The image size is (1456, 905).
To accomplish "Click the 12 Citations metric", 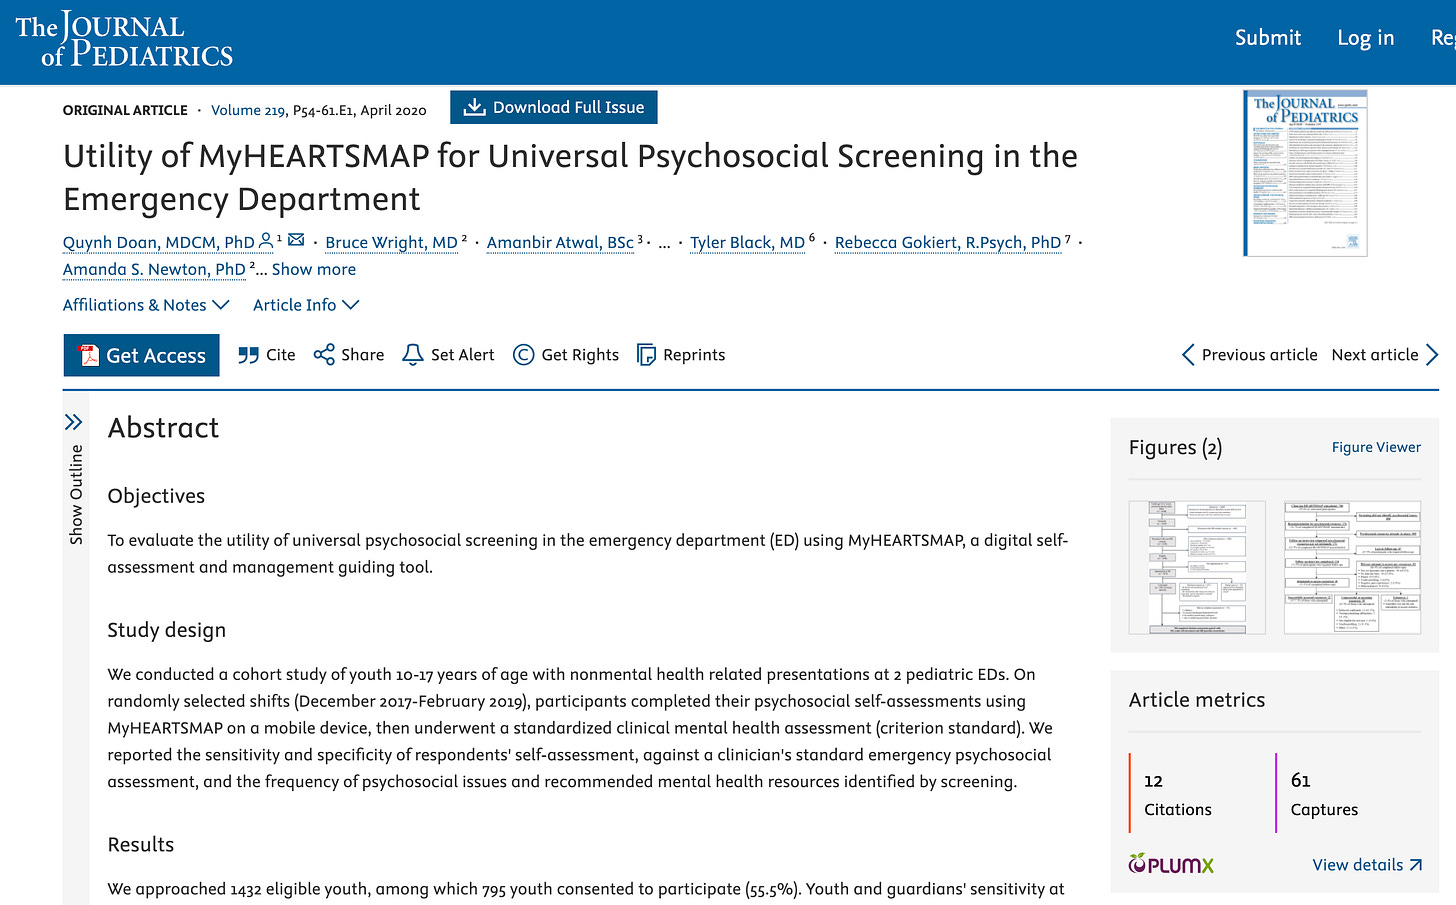I will tap(1177, 794).
